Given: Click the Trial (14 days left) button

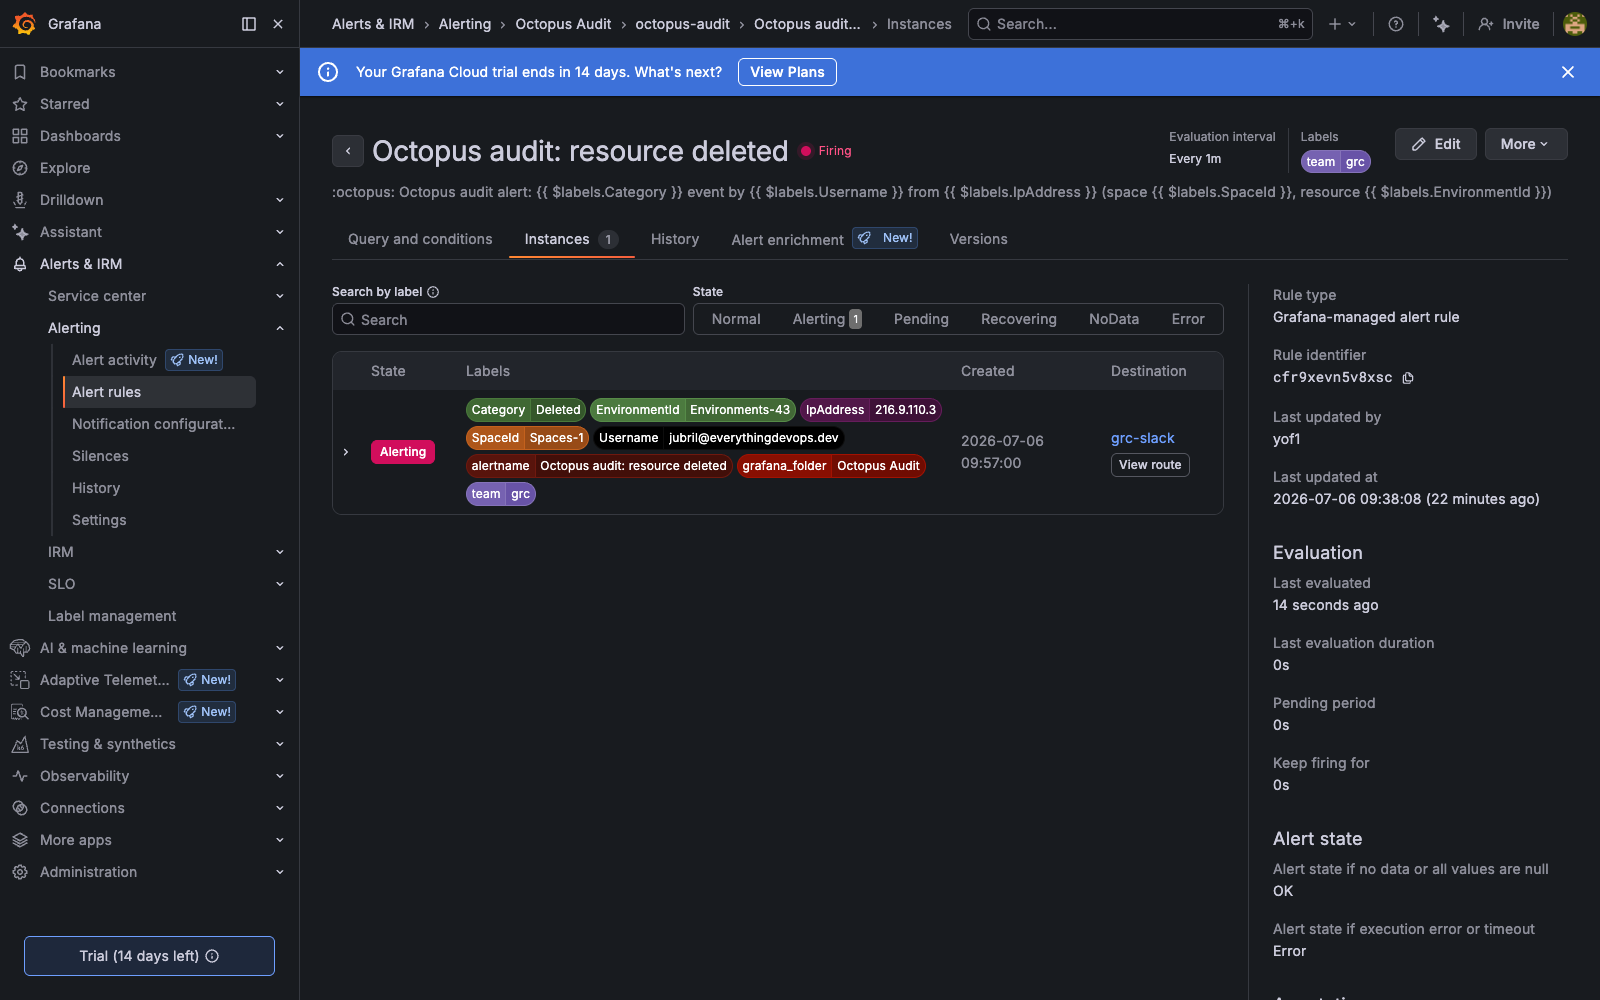Looking at the screenshot, I should [149, 956].
